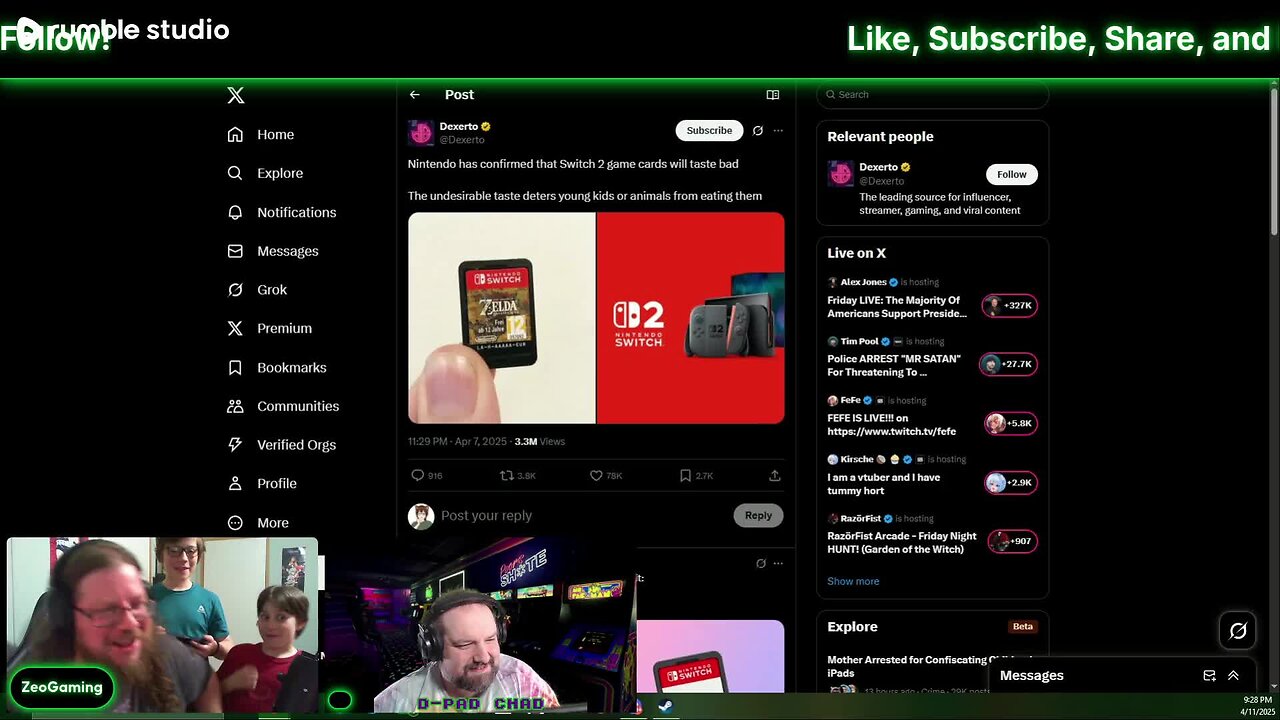The width and height of the screenshot is (1280, 720).
Task: Click the floating Grok button
Action: point(1238,631)
